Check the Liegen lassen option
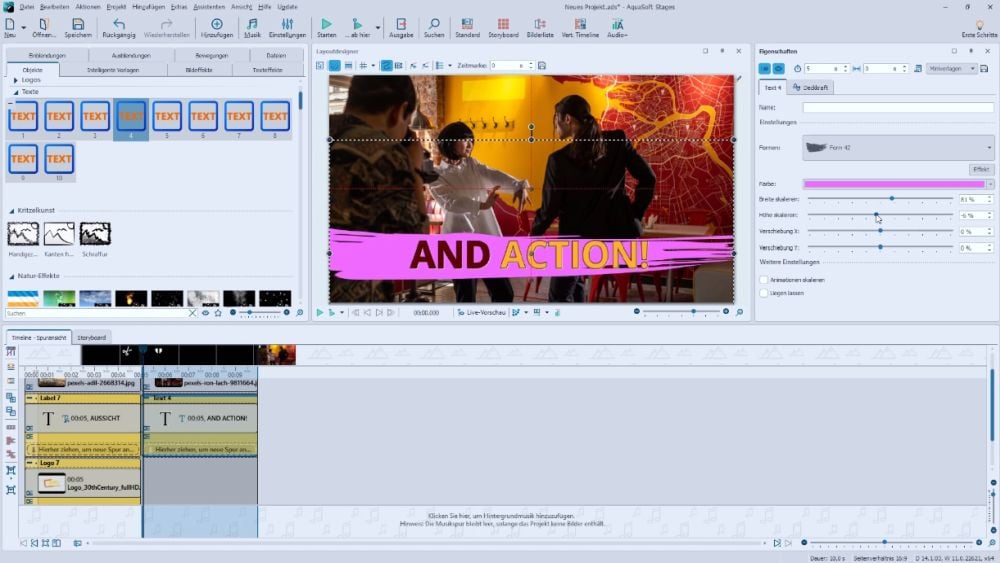 click(x=764, y=293)
